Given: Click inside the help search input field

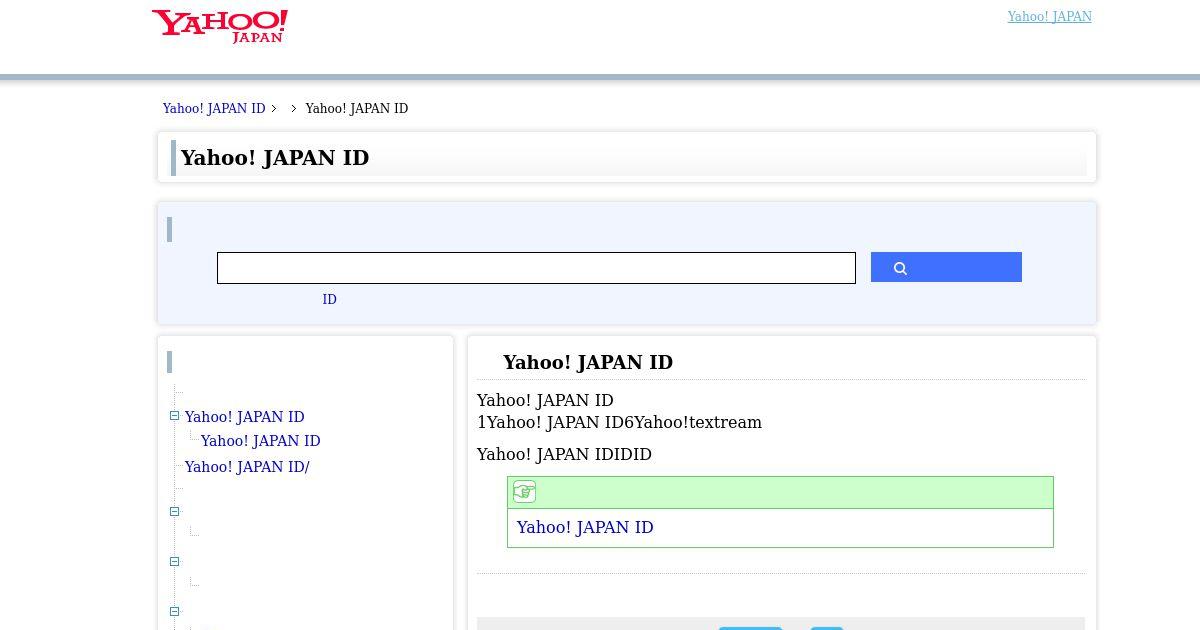Looking at the screenshot, I should click(536, 268).
